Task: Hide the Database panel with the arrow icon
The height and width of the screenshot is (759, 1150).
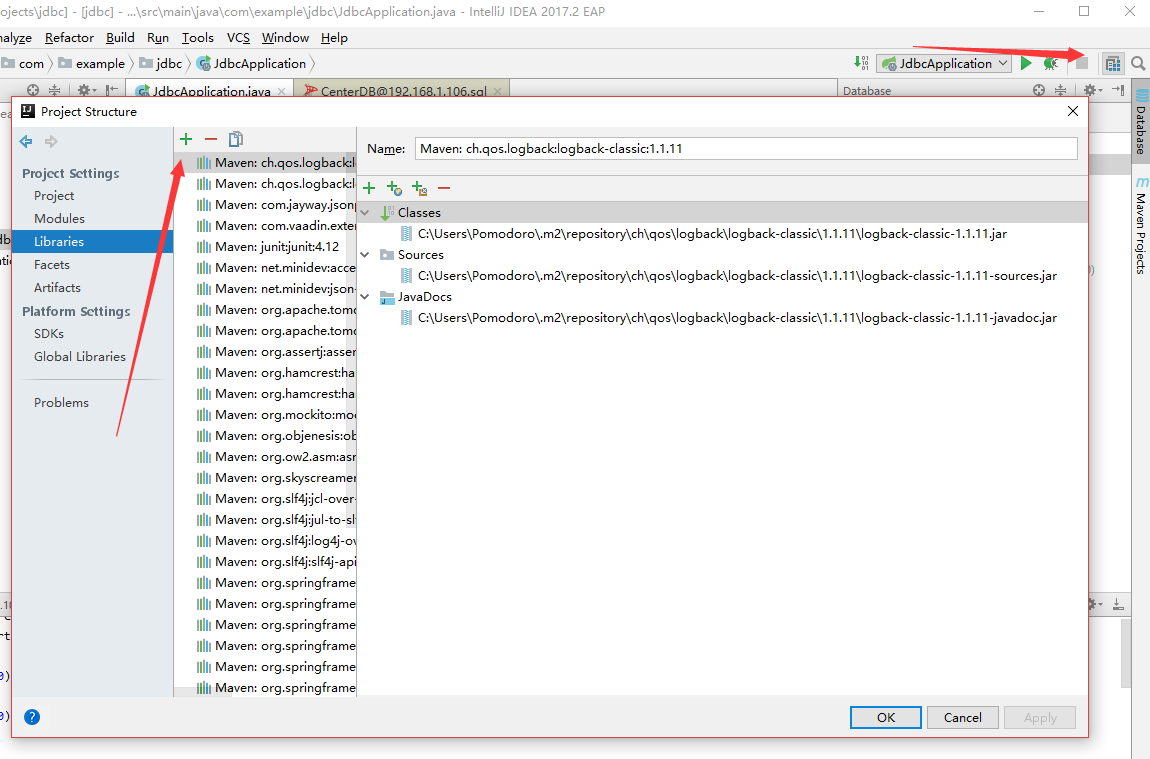Action: coord(1118,90)
